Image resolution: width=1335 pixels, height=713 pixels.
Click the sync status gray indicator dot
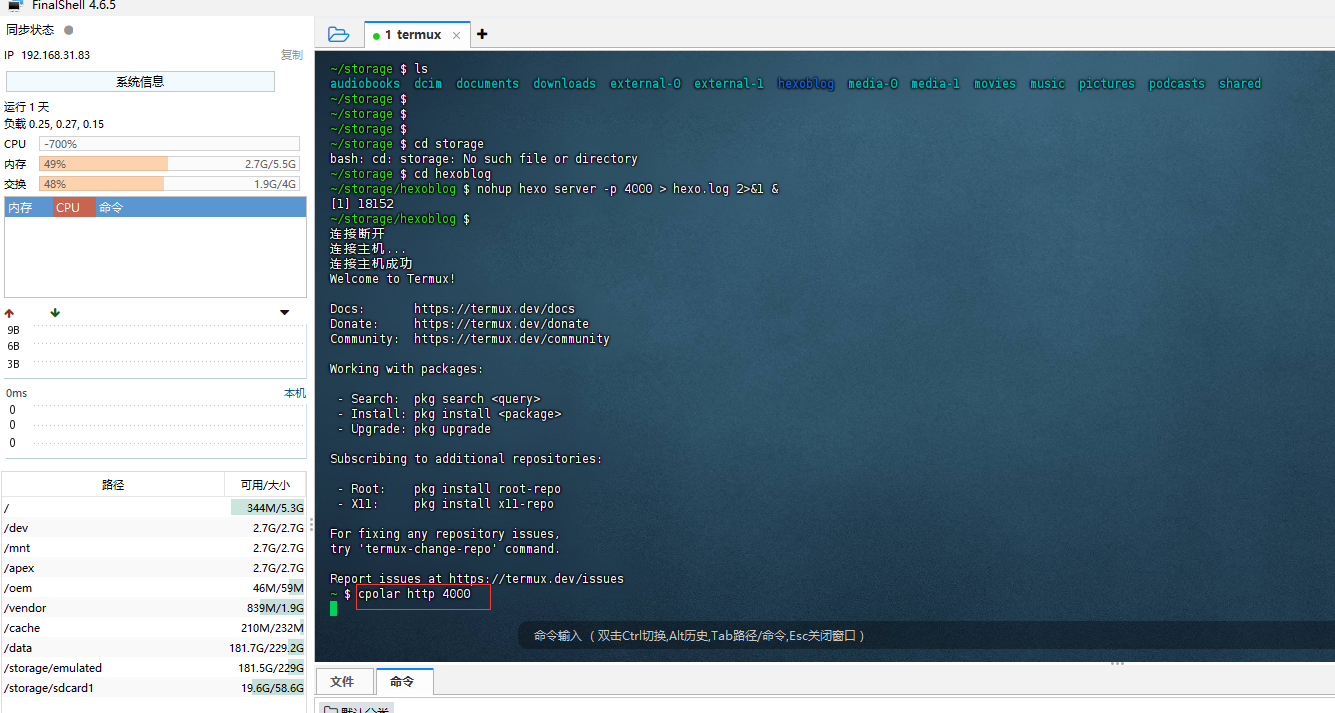[68, 30]
